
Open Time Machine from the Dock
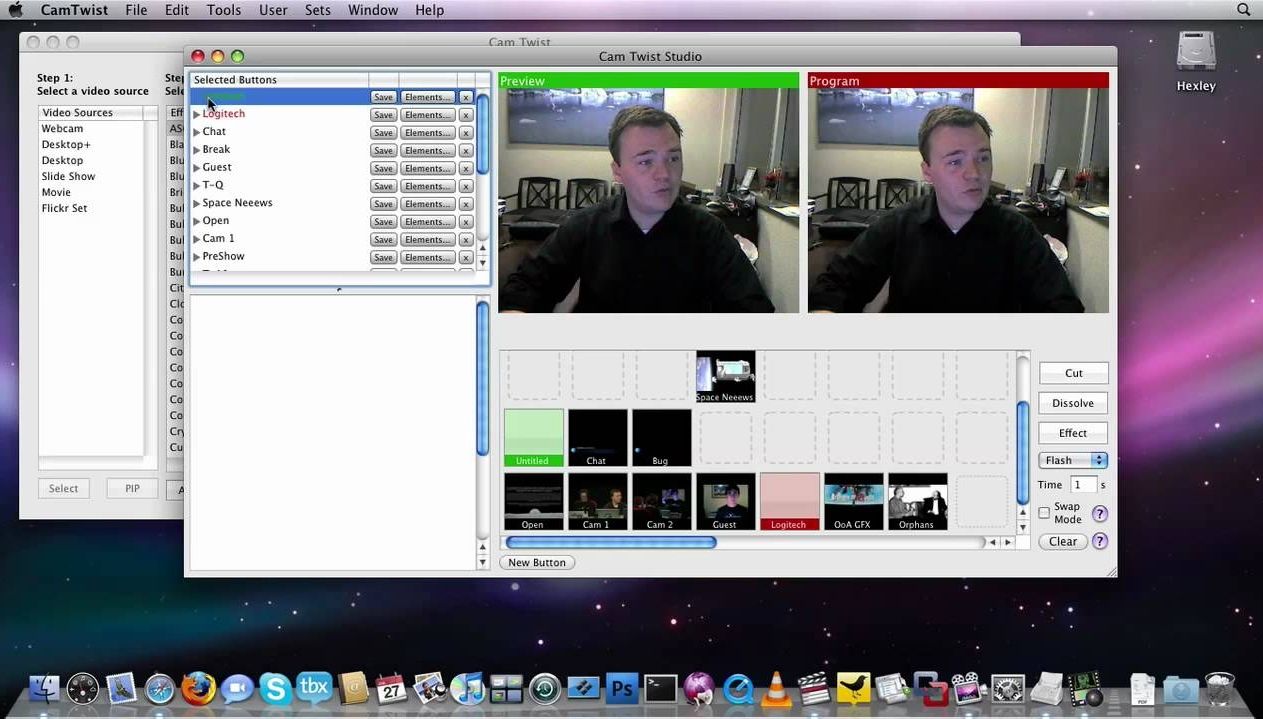[x=545, y=688]
